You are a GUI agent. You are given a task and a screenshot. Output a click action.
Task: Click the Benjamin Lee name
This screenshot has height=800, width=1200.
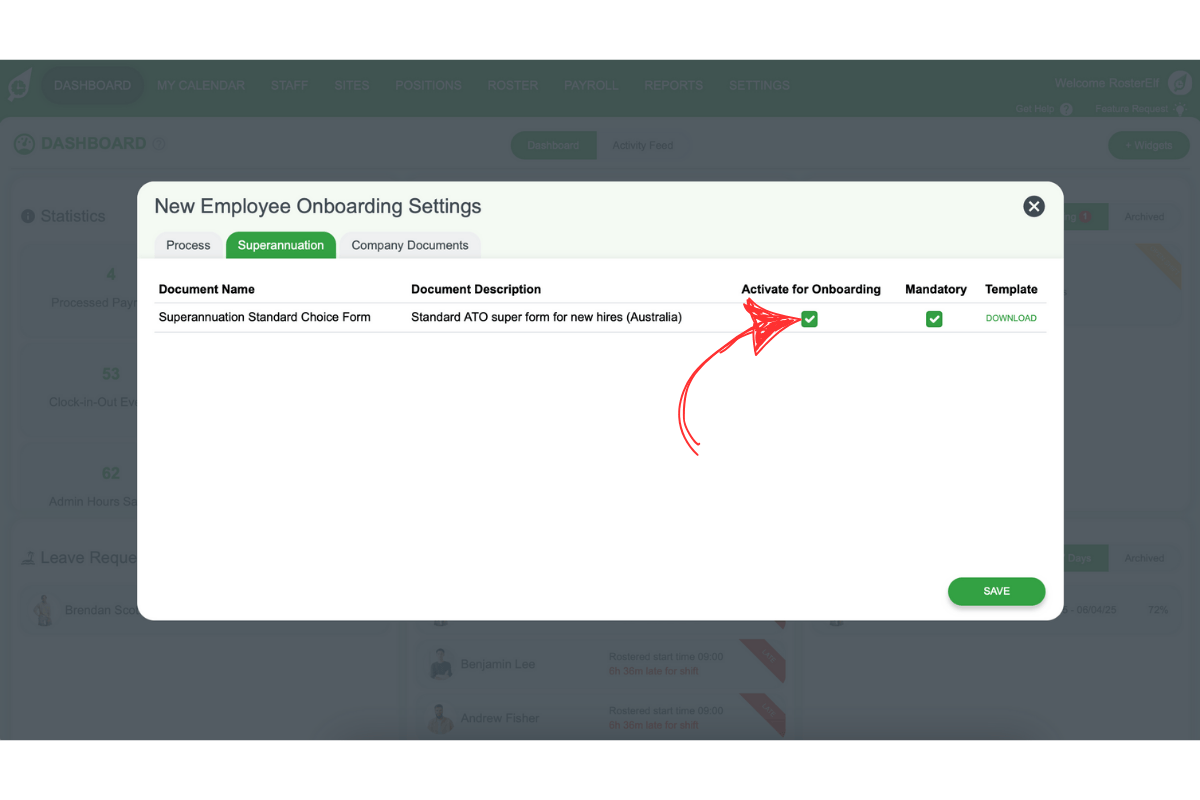coord(498,664)
